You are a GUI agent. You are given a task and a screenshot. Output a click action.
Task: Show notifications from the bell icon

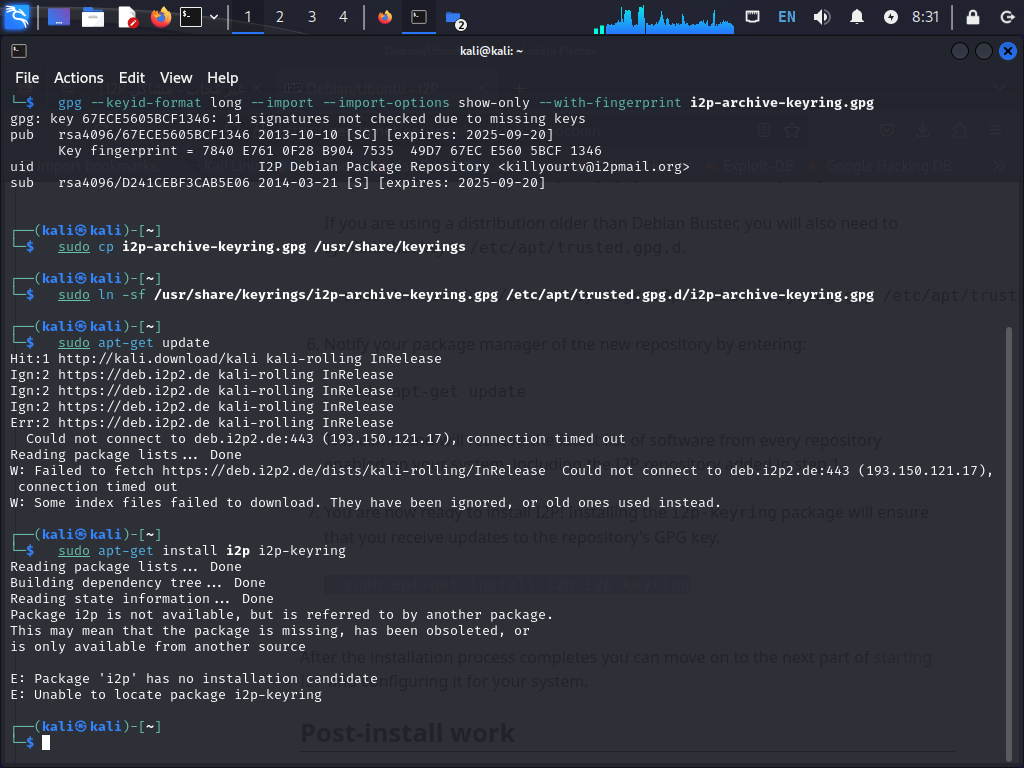[857, 17]
